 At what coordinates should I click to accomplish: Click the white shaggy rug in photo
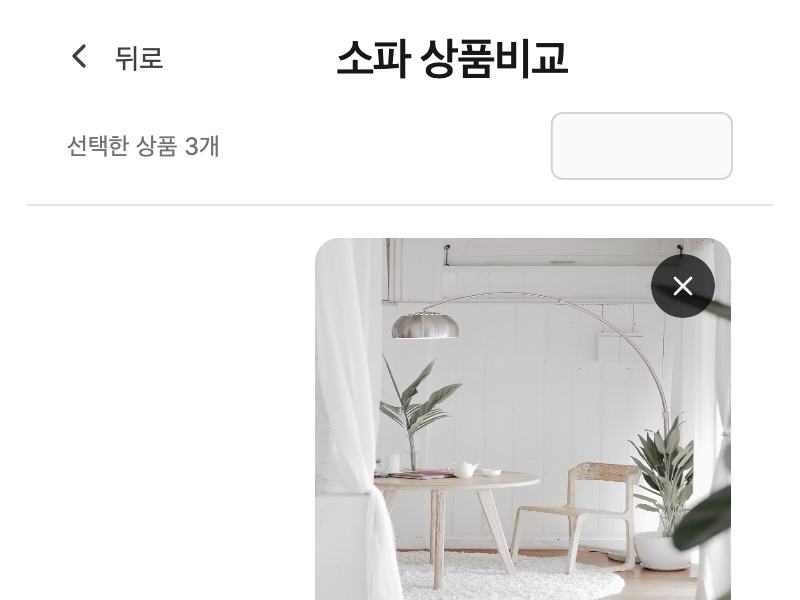[510, 576]
